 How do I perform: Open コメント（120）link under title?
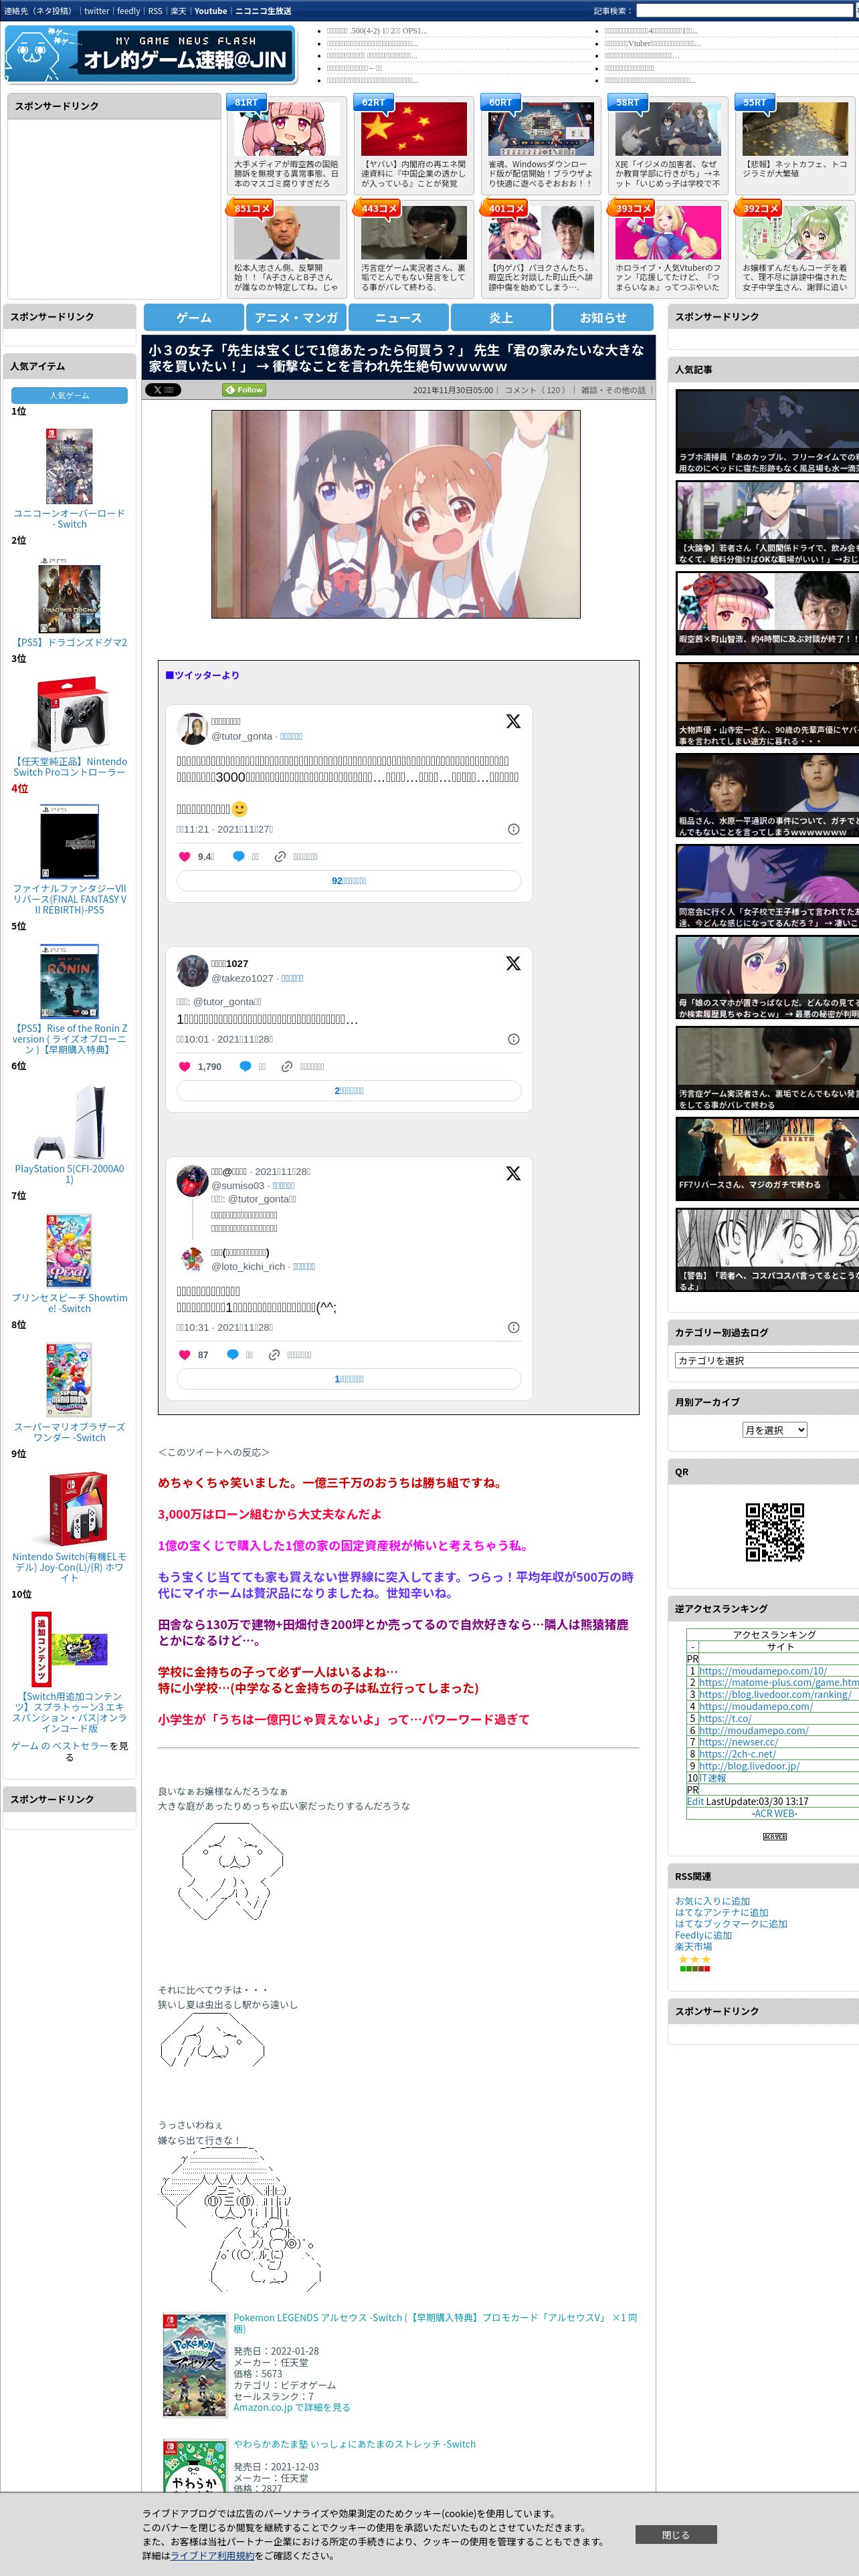point(537,390)
